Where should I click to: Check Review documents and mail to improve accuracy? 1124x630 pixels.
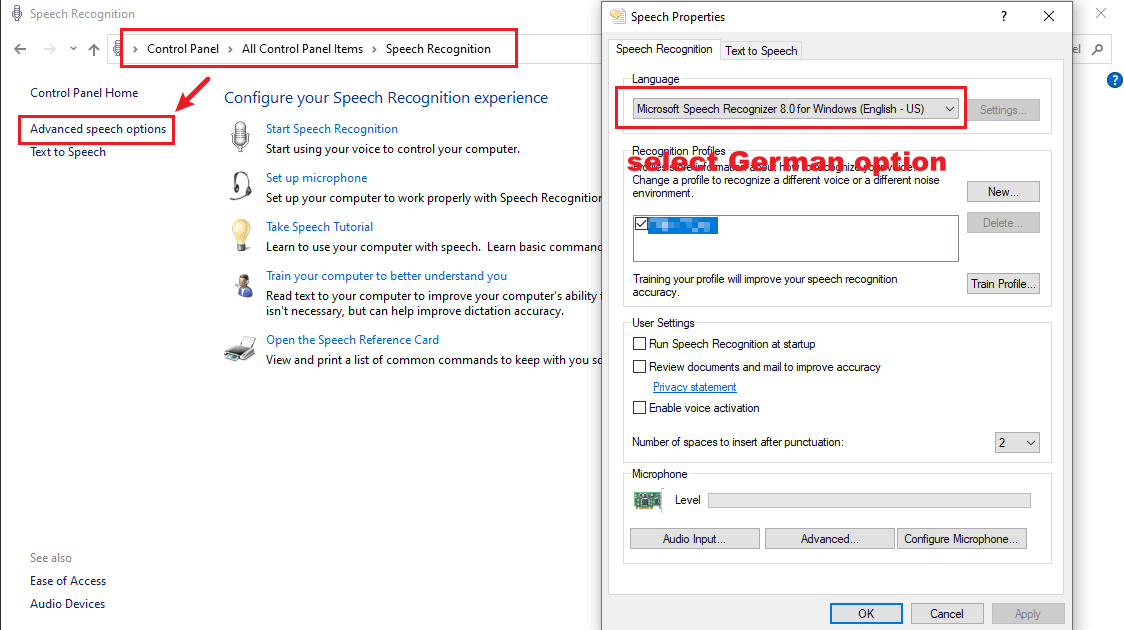[x=639, y=367]
